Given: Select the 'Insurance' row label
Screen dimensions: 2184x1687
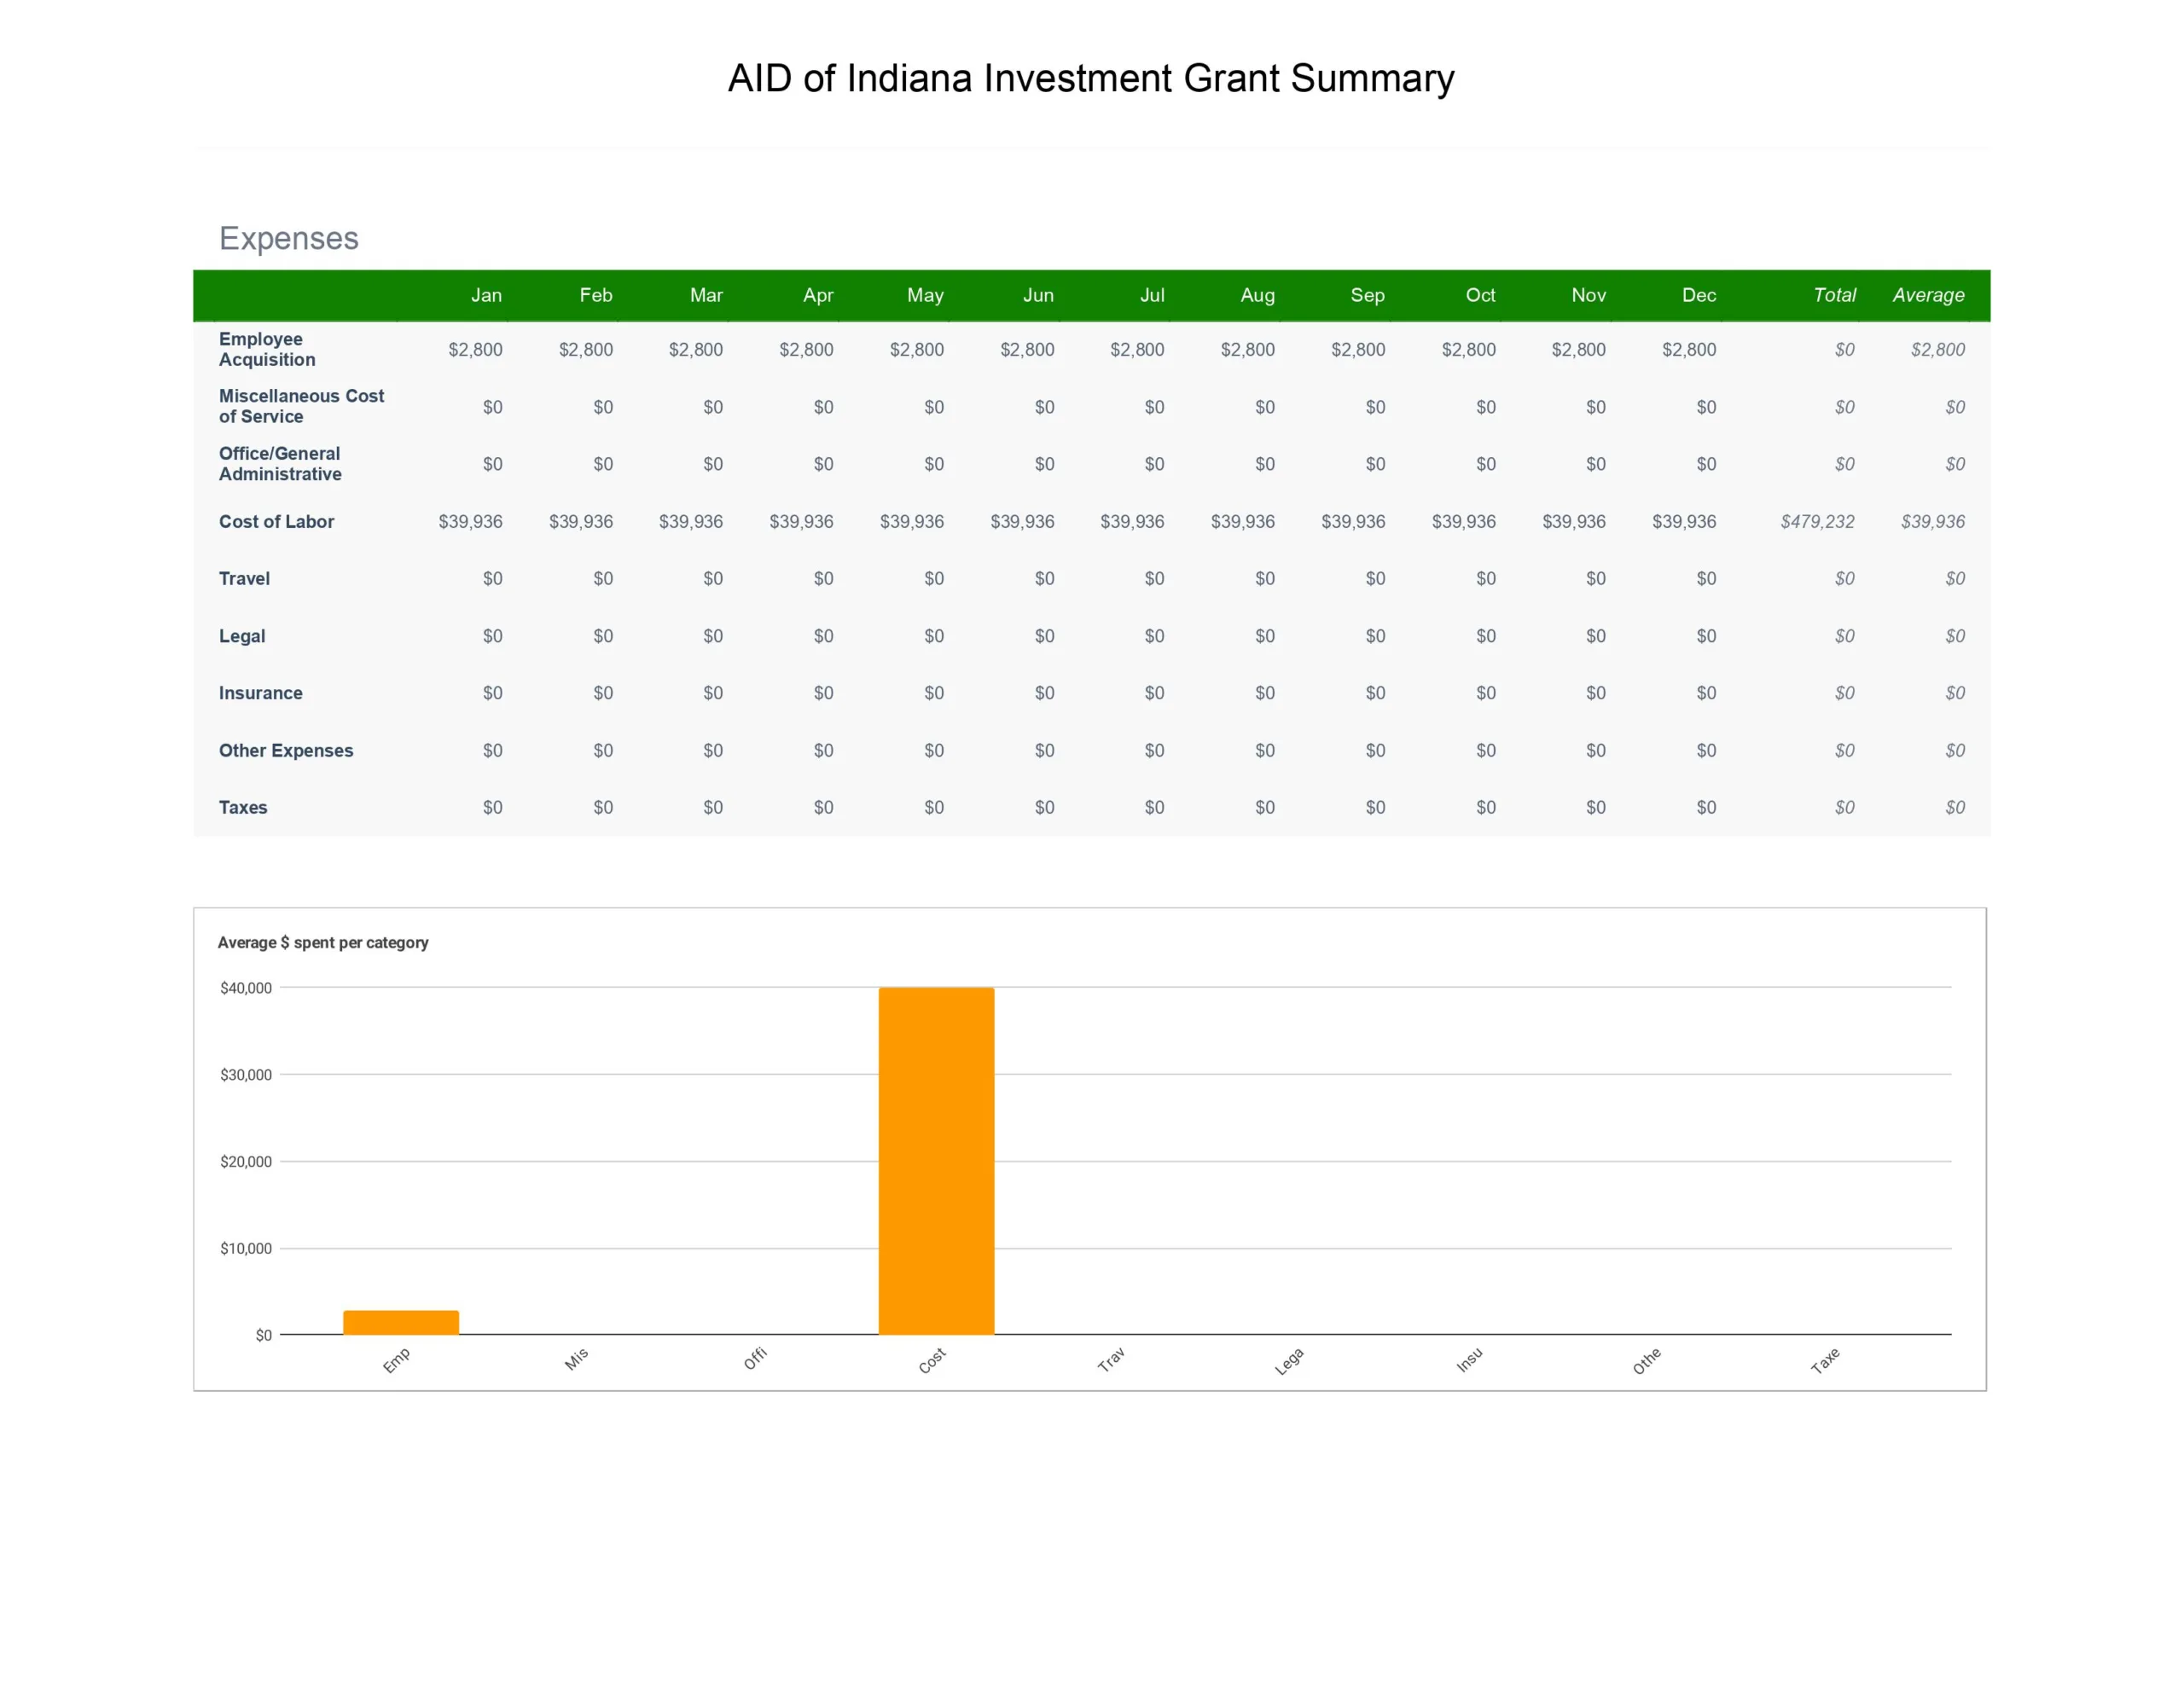Looking at the screenshot, I should (260, 693).
